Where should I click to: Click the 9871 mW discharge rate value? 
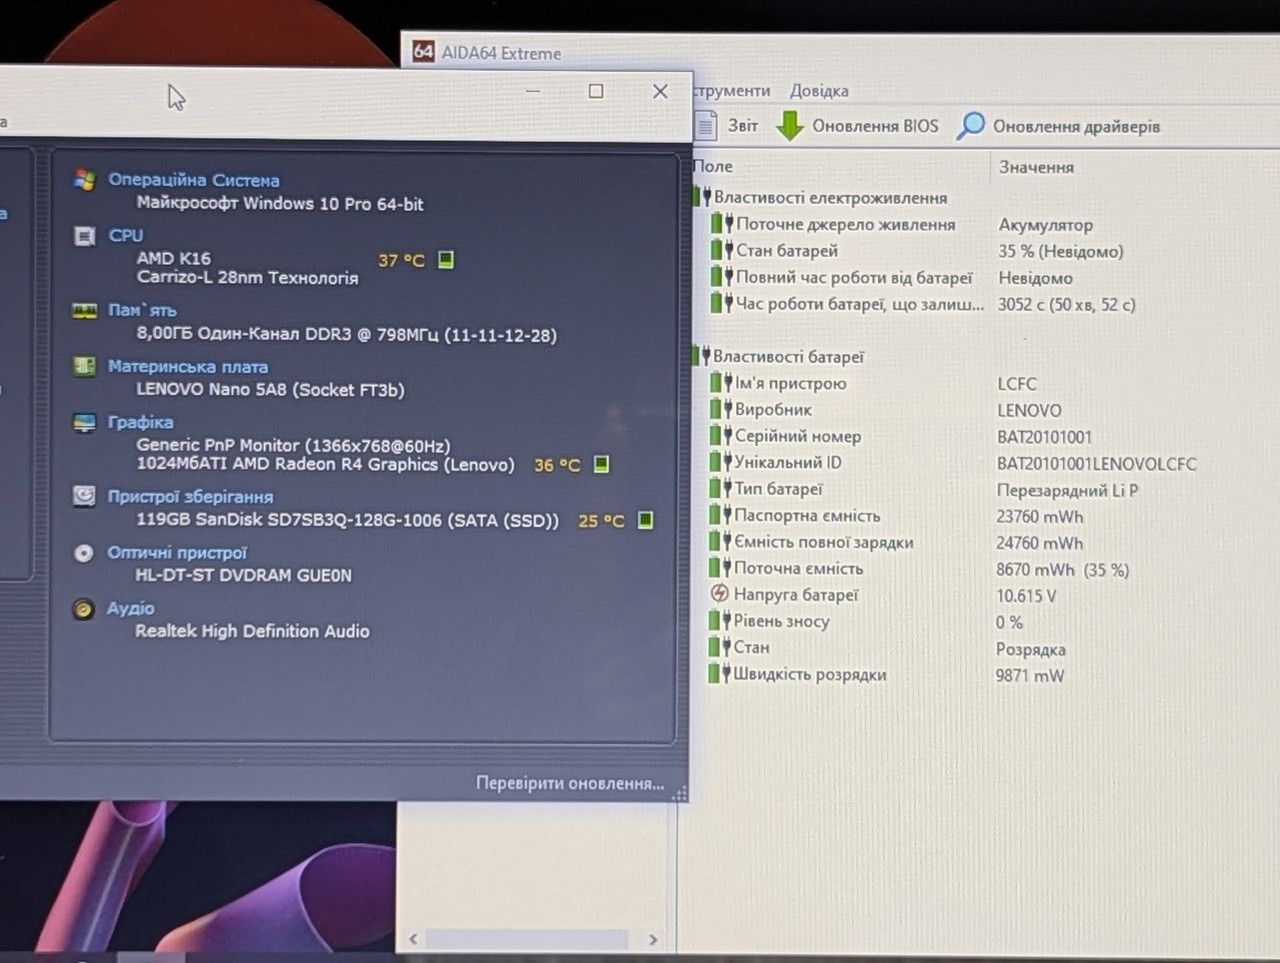[1029, 676]
